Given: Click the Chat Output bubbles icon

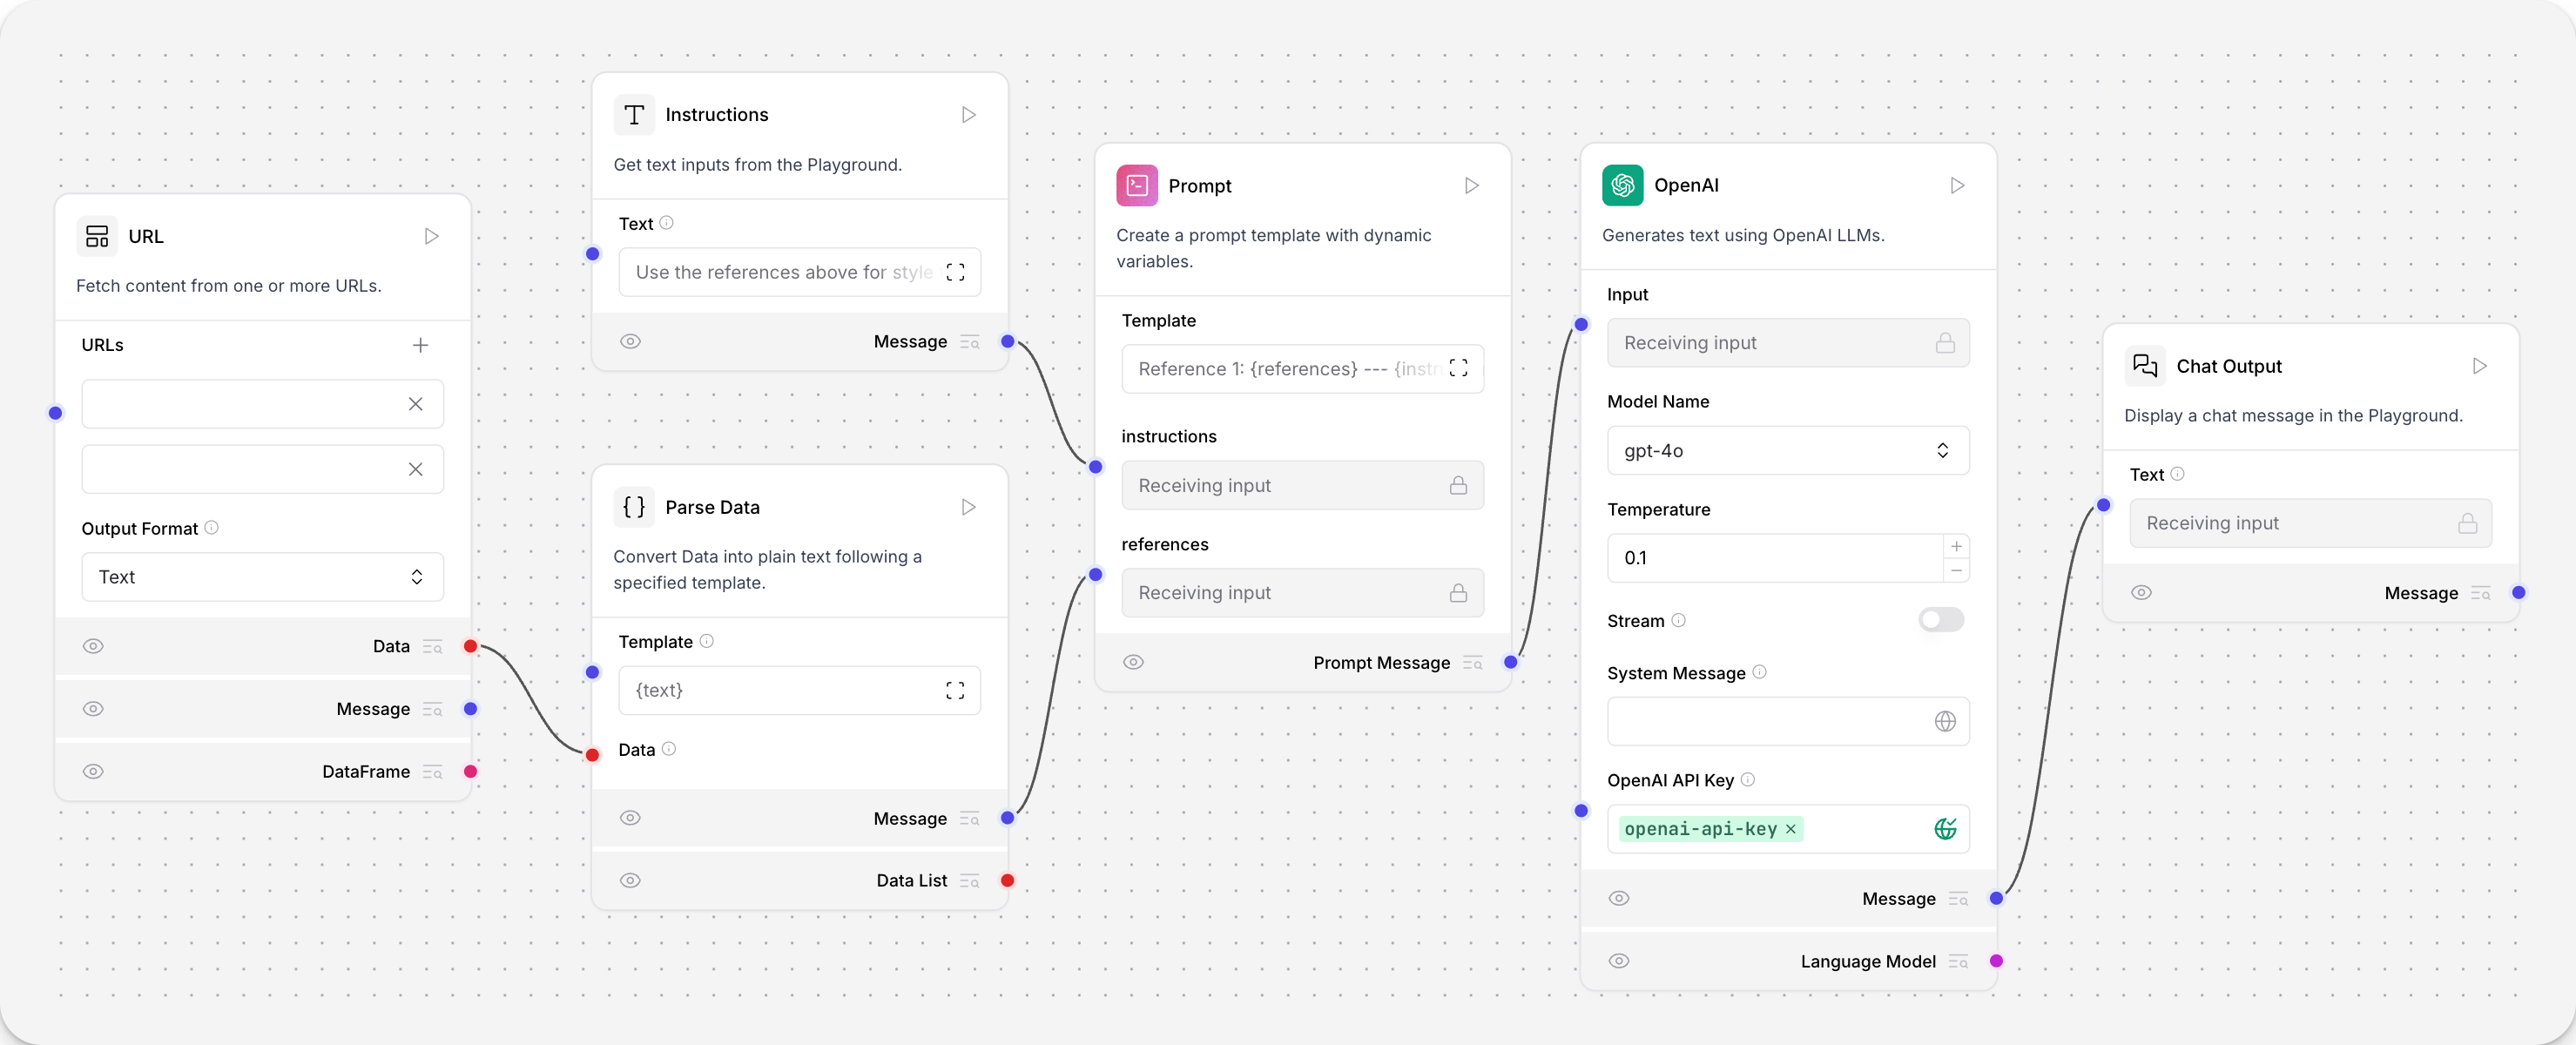Looking at the screenshot, I should coord(2145,366).
